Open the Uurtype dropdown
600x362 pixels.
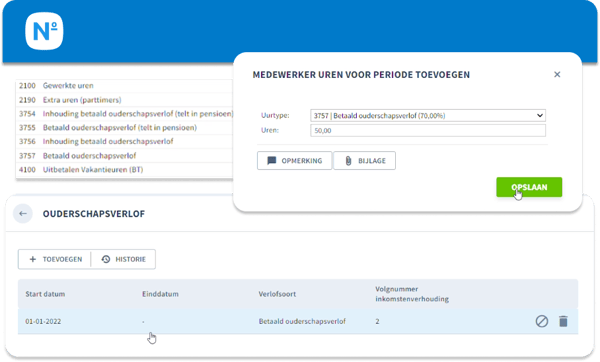tap(428, 116)
